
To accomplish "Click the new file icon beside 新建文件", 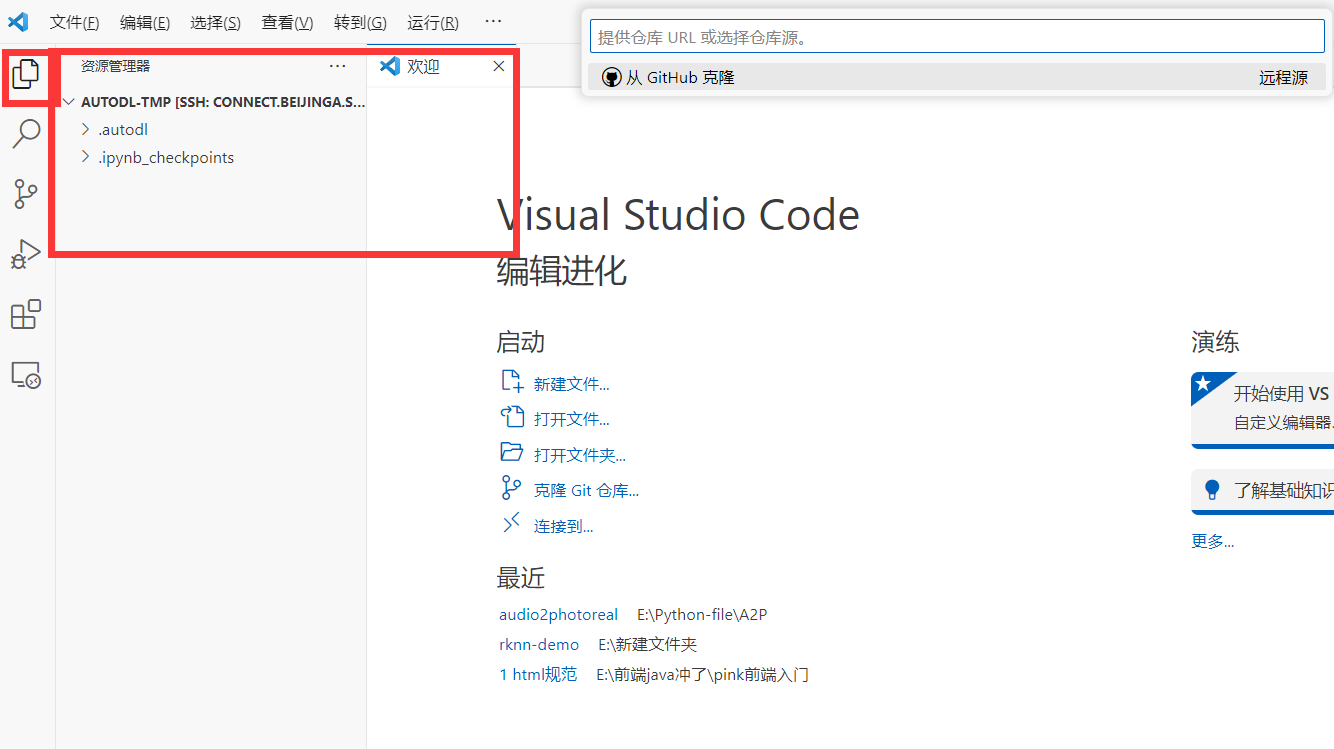I will (x=511, y=382).
